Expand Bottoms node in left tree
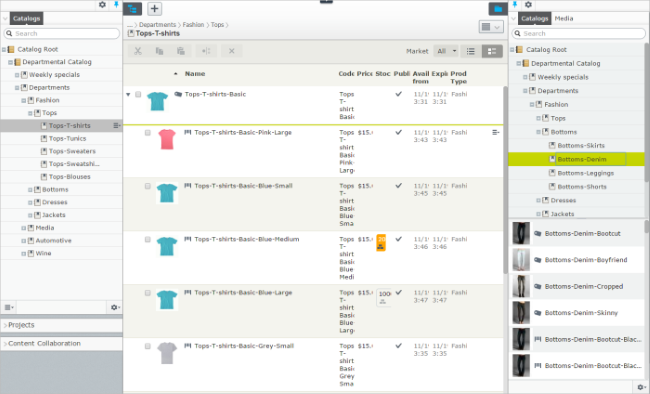 click(x=30, y=190)
